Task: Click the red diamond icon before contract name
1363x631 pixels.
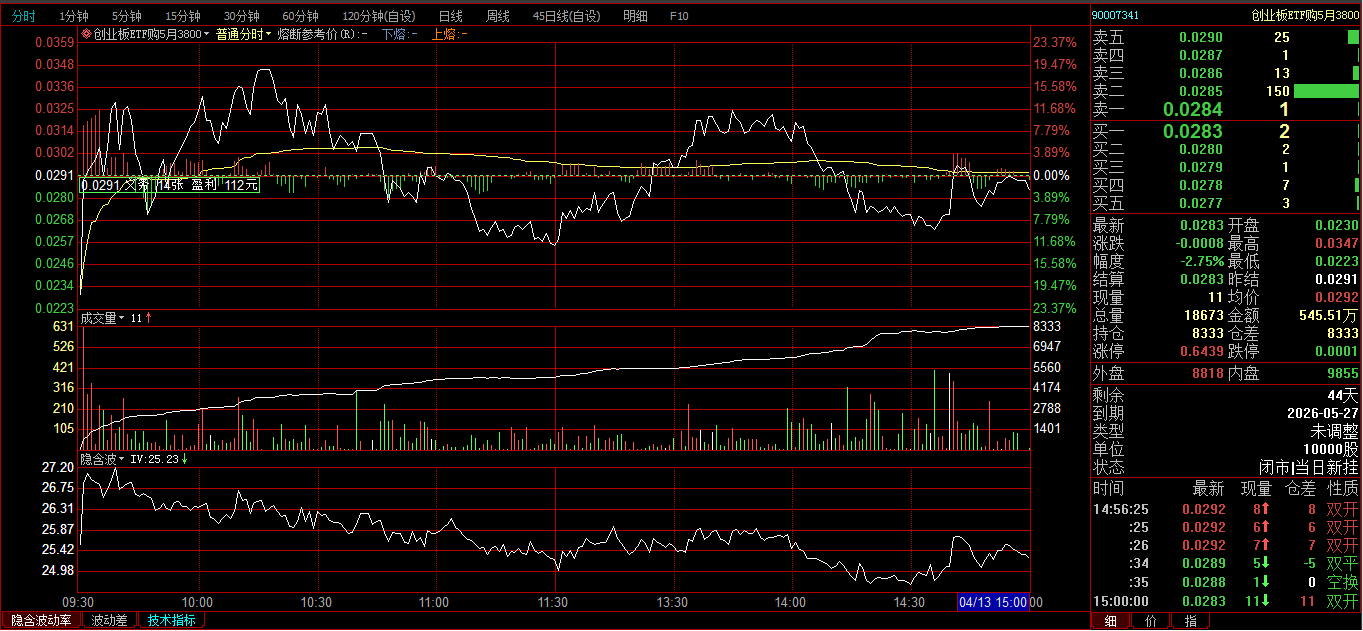Action: [x=87, y=34]
